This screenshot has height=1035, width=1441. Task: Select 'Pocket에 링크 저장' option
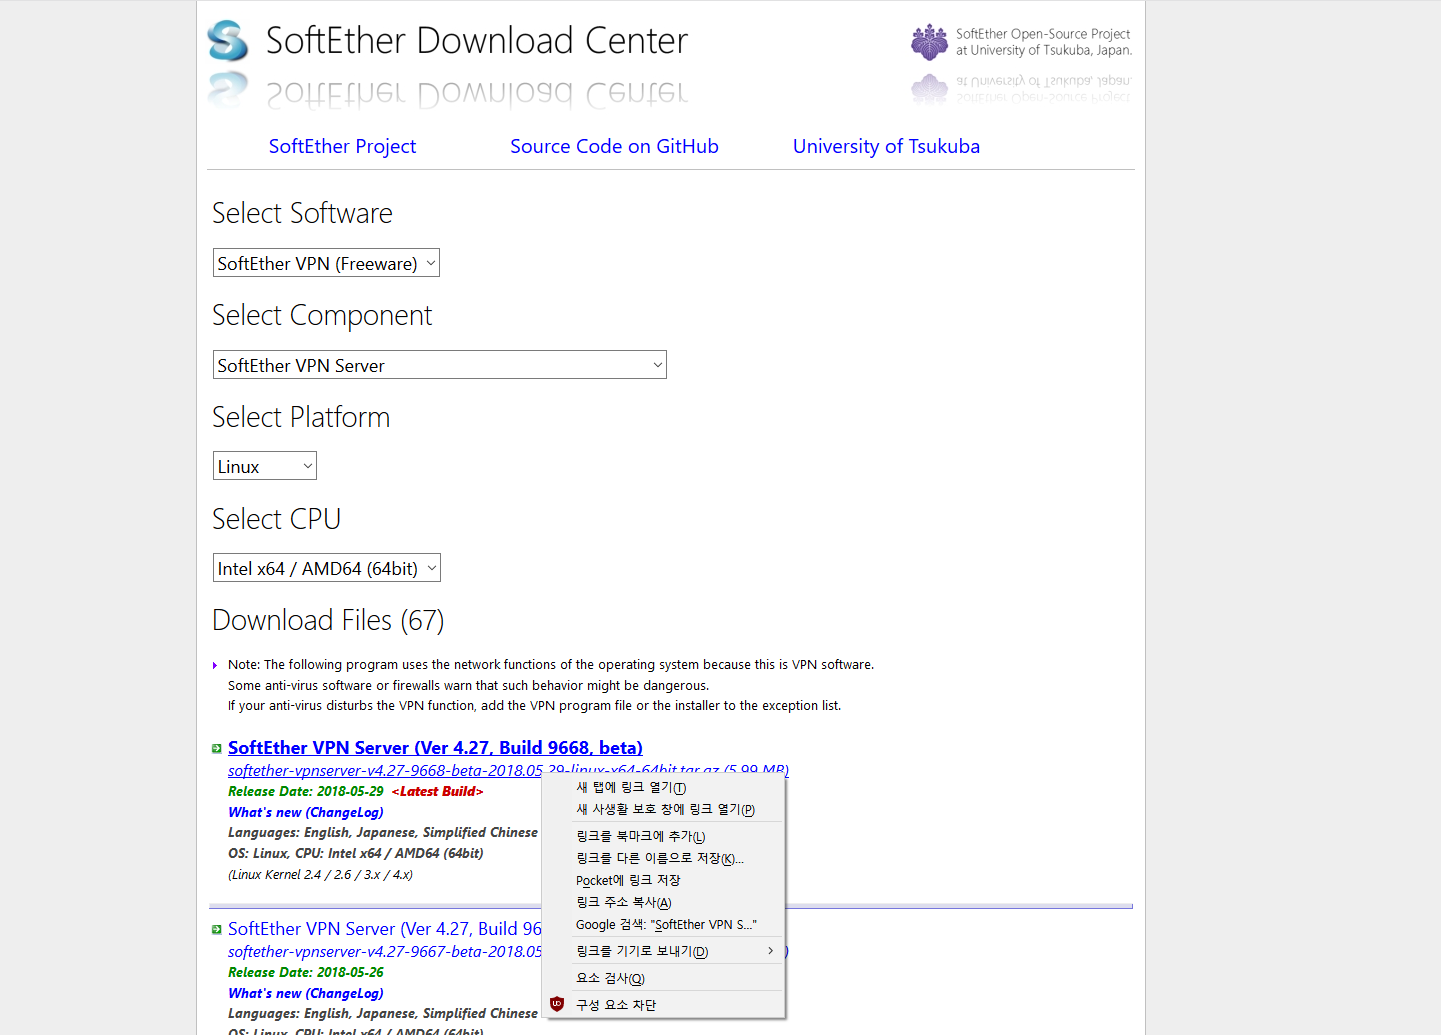[x=627, y=880]
